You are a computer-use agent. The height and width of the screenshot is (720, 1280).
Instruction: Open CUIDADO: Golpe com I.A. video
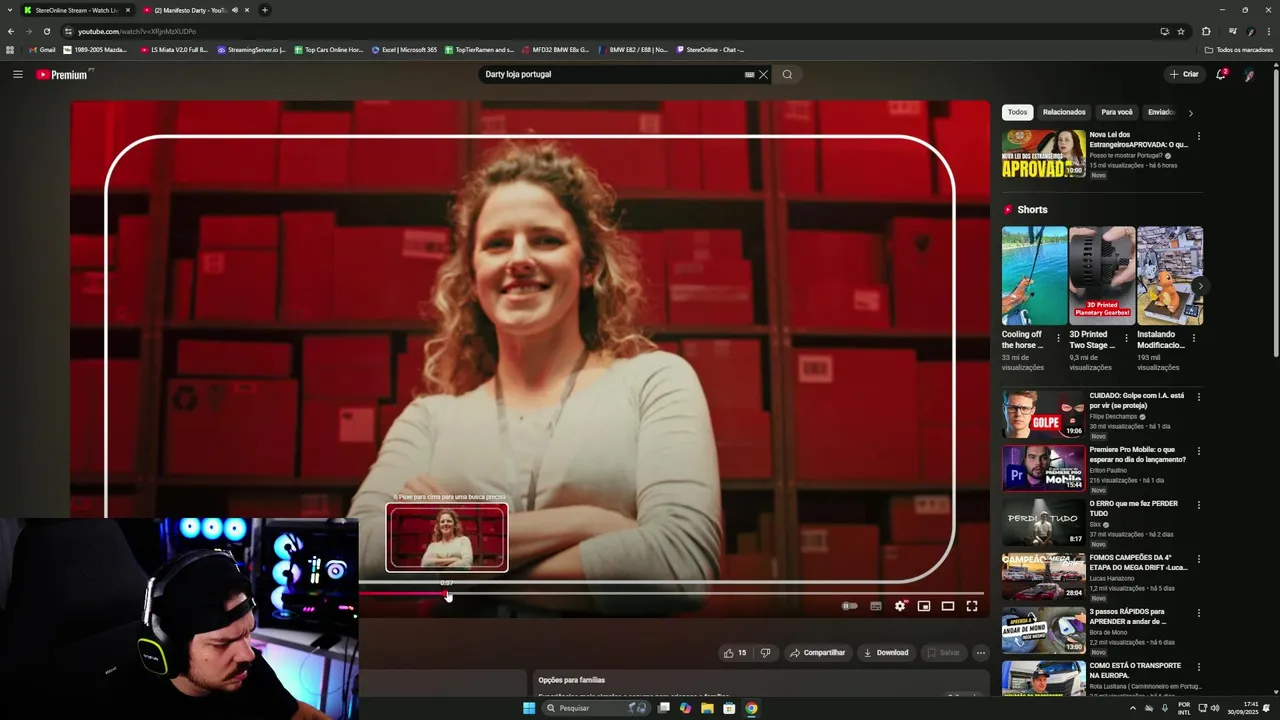[x=1044, y=414]
